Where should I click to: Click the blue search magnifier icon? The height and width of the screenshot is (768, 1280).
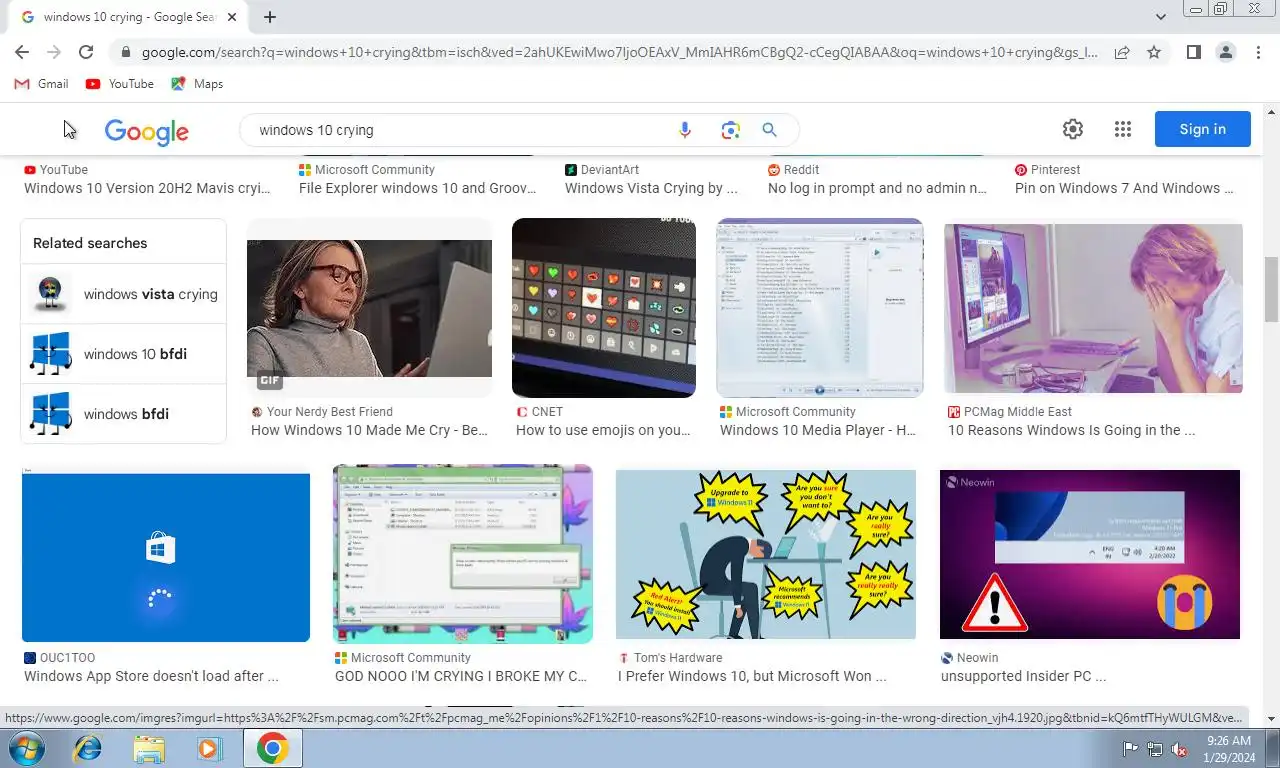769,130
